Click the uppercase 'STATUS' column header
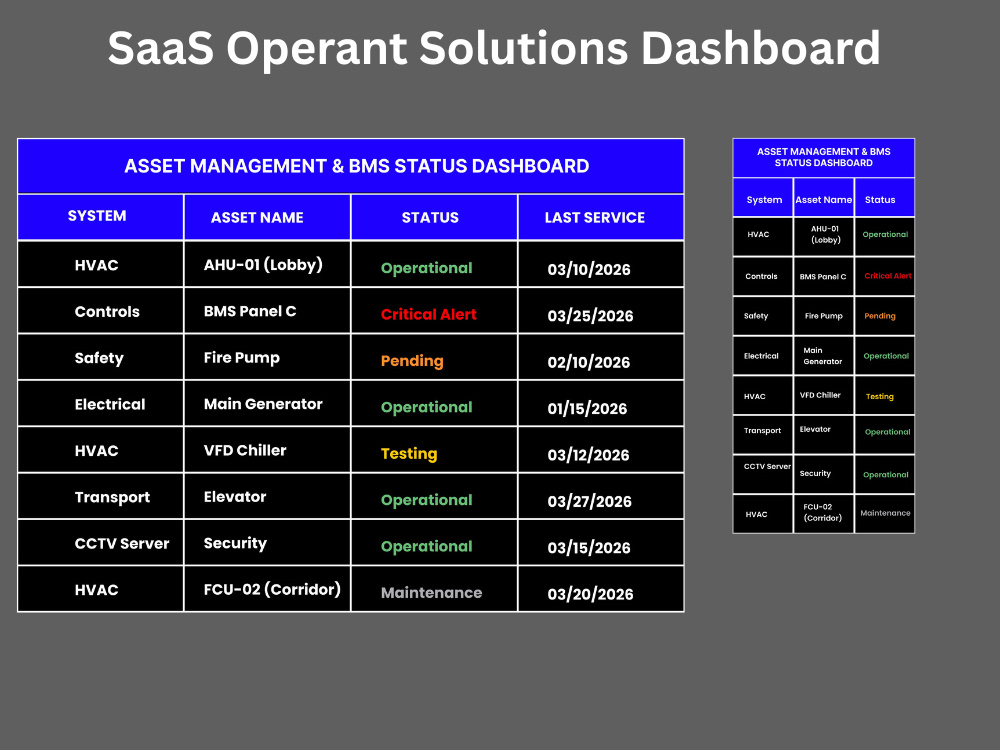This screenshot has height=750, width=1000. pos(430,217)
